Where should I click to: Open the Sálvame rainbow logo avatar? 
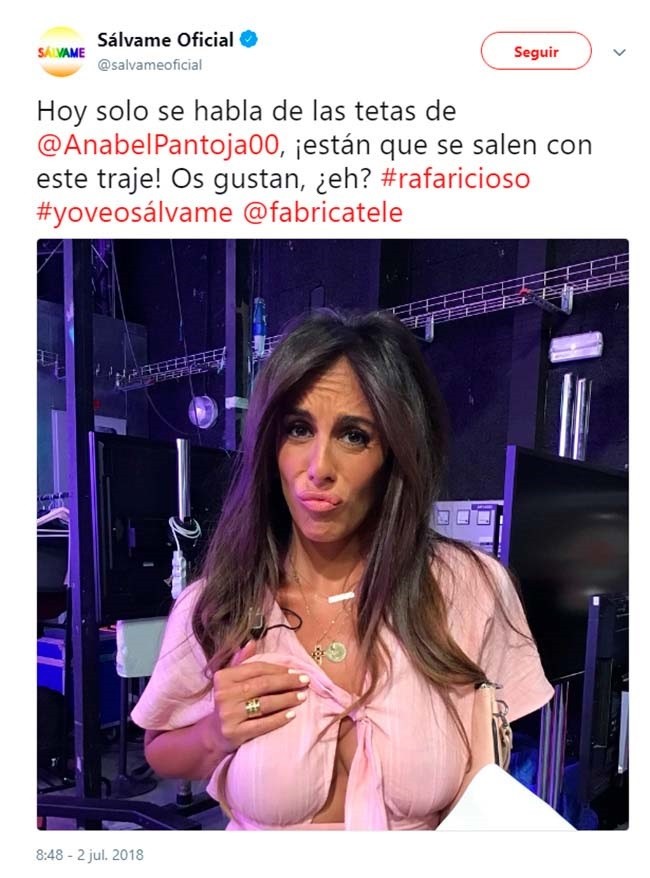coord(61,52)
